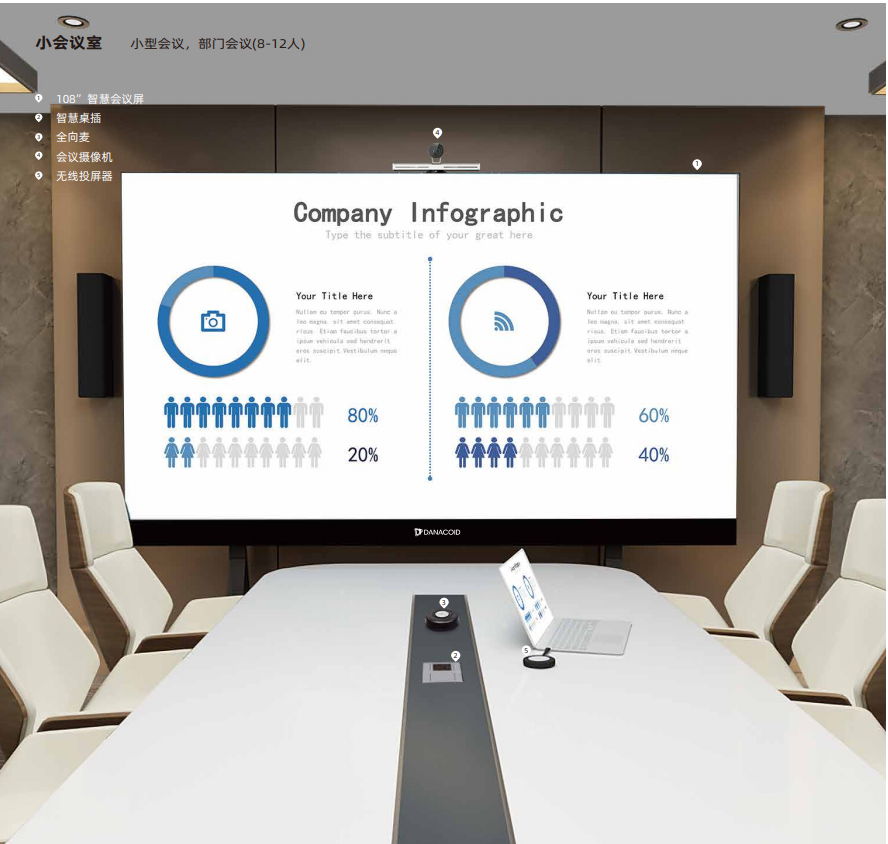
Task: Click the 80% figure on the slide
Action: point(362,416)
